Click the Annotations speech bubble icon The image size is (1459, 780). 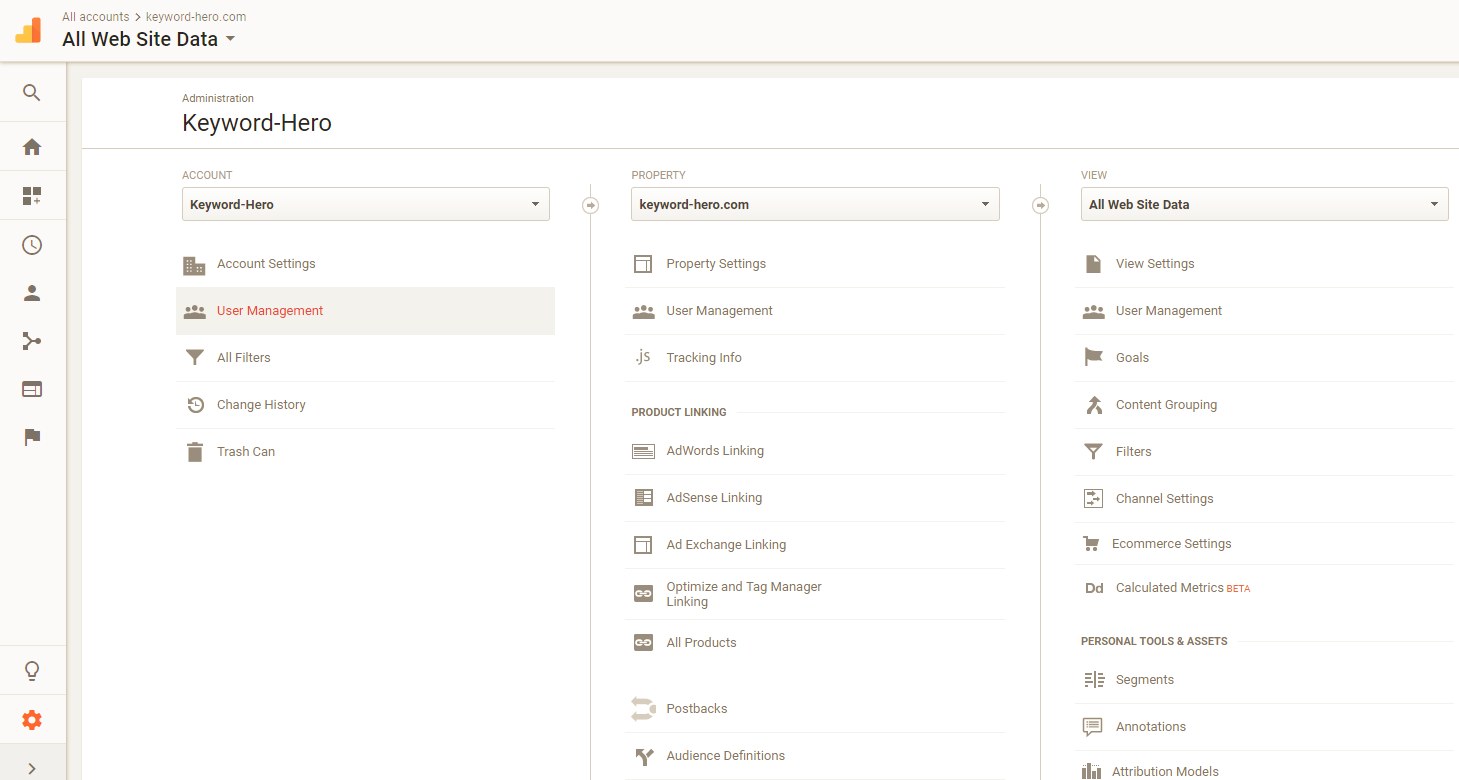tap(1093, 727)
